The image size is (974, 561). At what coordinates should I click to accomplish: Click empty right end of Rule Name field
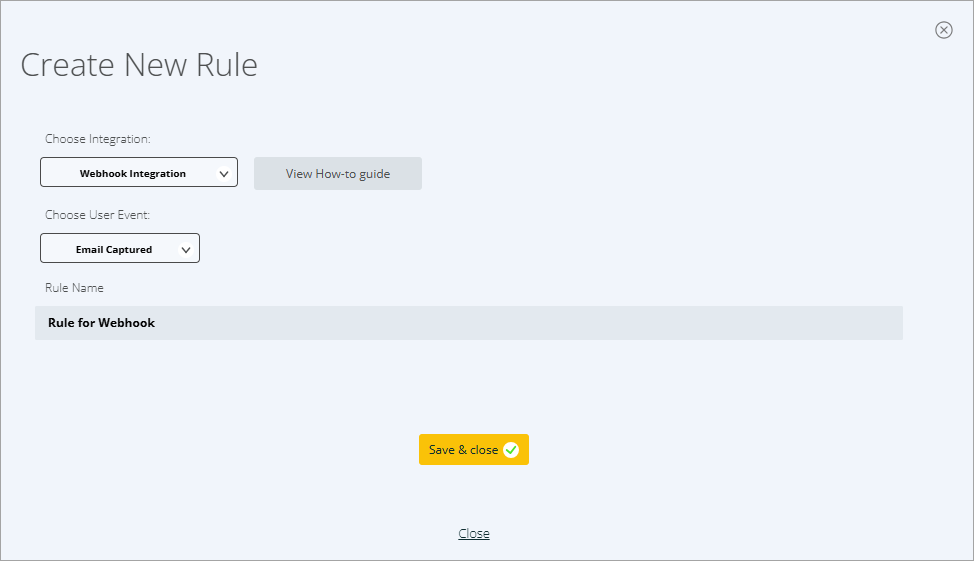tap(850, 323)
